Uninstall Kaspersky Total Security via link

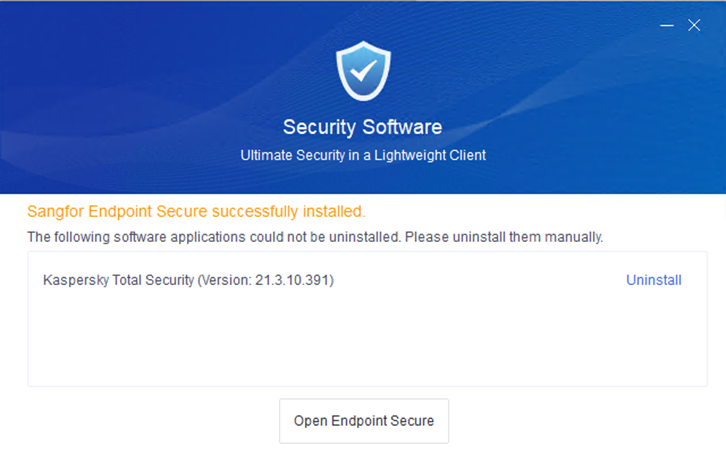(x=653, y=280)
